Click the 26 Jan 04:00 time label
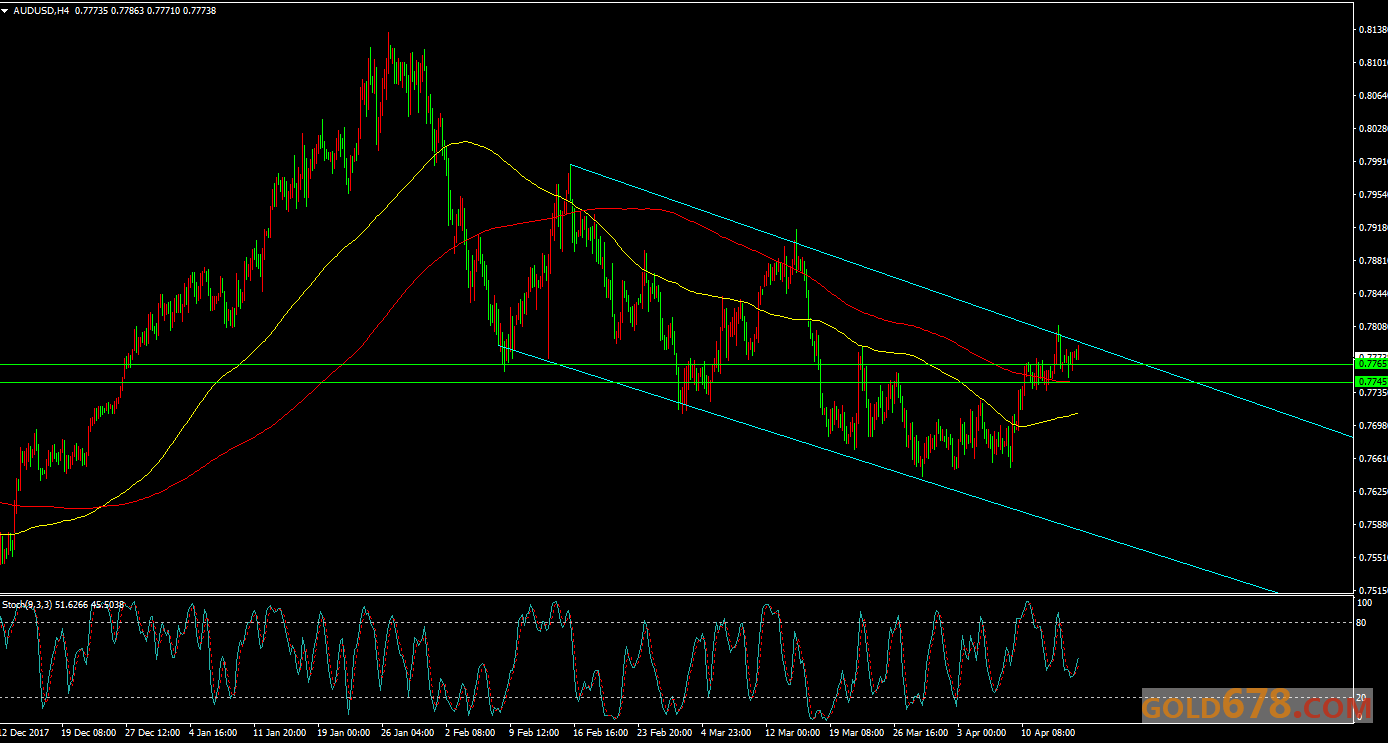Image resolution: width=1388 pixels, height=743 pixels. click(406, 733)
